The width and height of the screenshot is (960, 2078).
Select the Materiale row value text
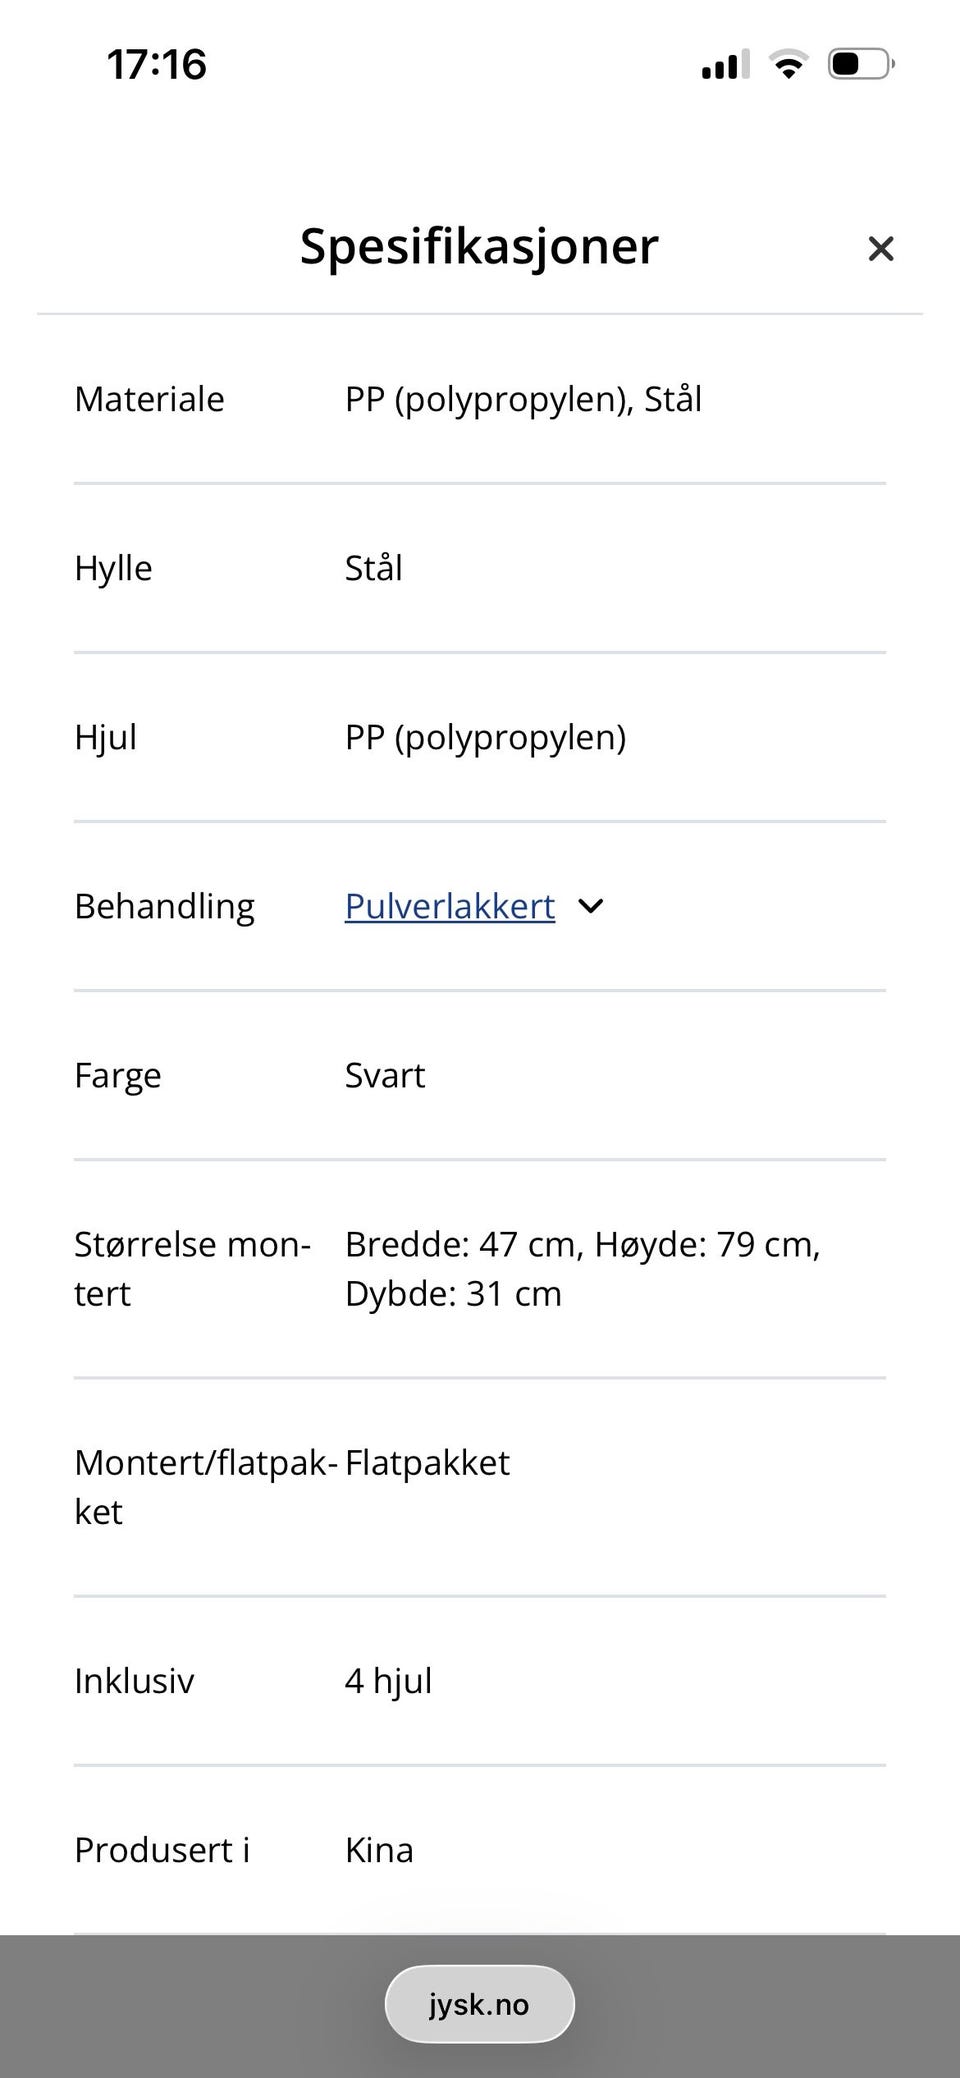[x=523, y=399]
